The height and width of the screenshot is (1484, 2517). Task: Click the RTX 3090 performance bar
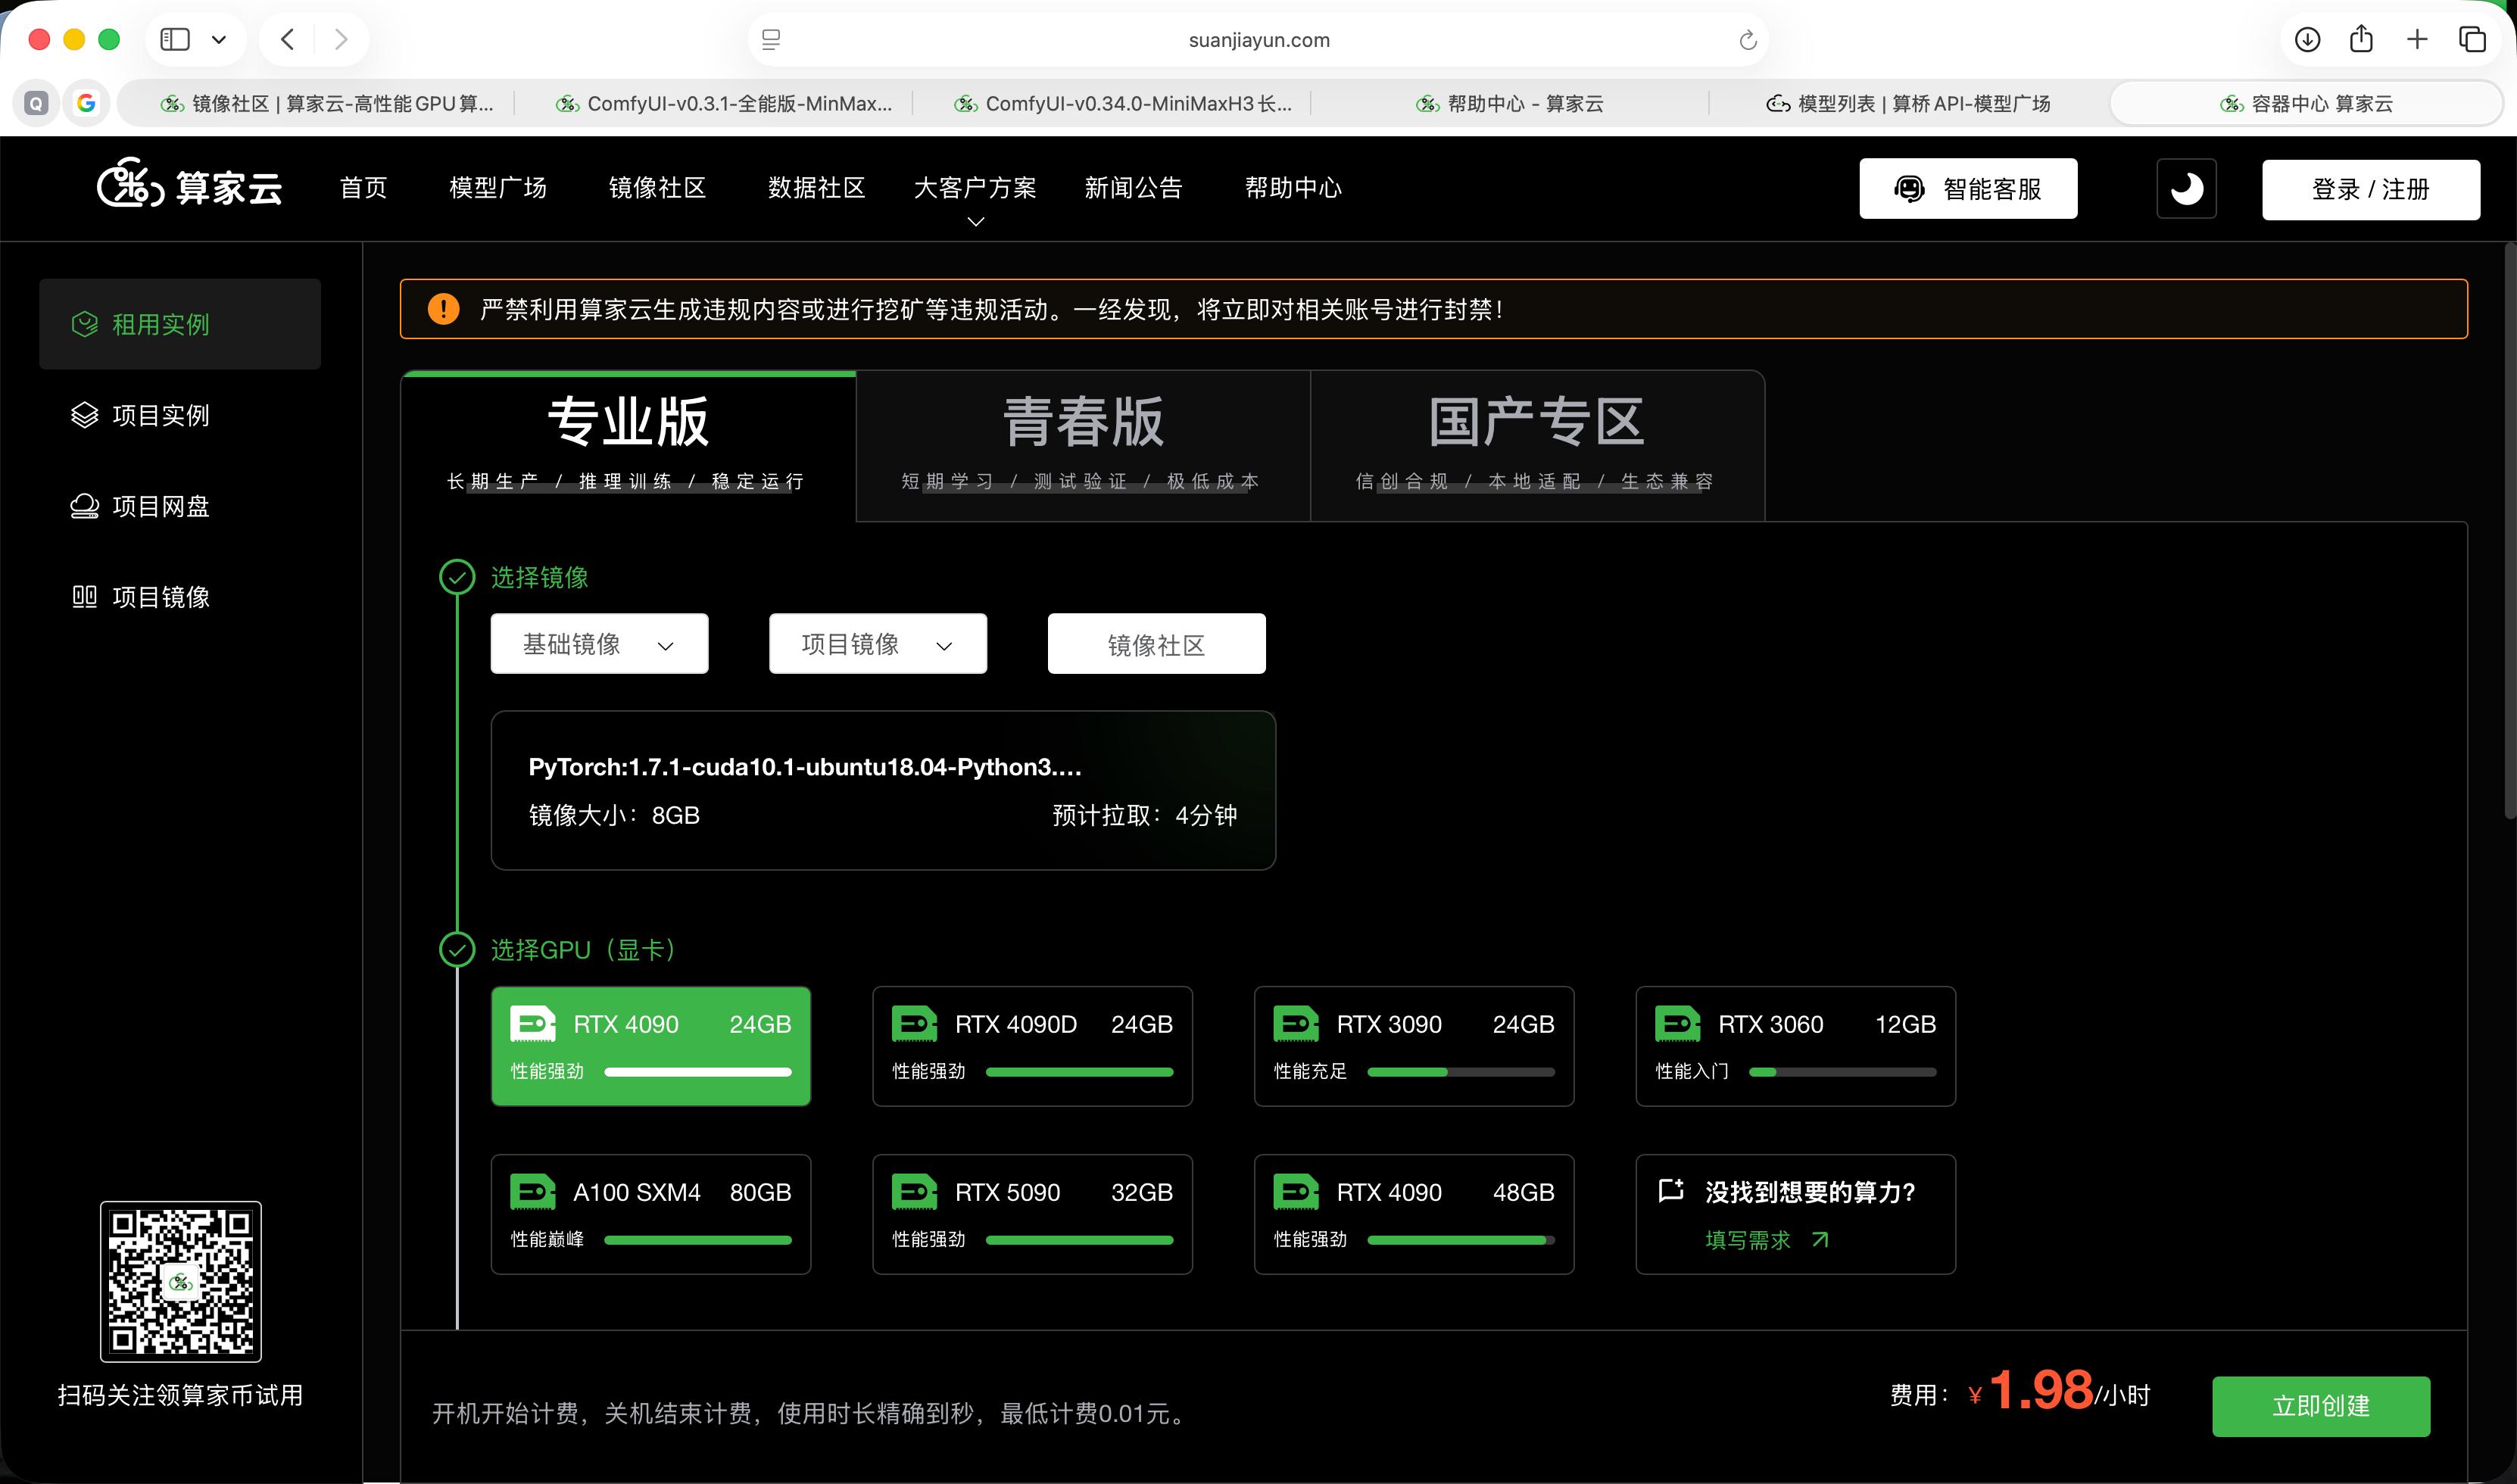coord(1460,1072)
